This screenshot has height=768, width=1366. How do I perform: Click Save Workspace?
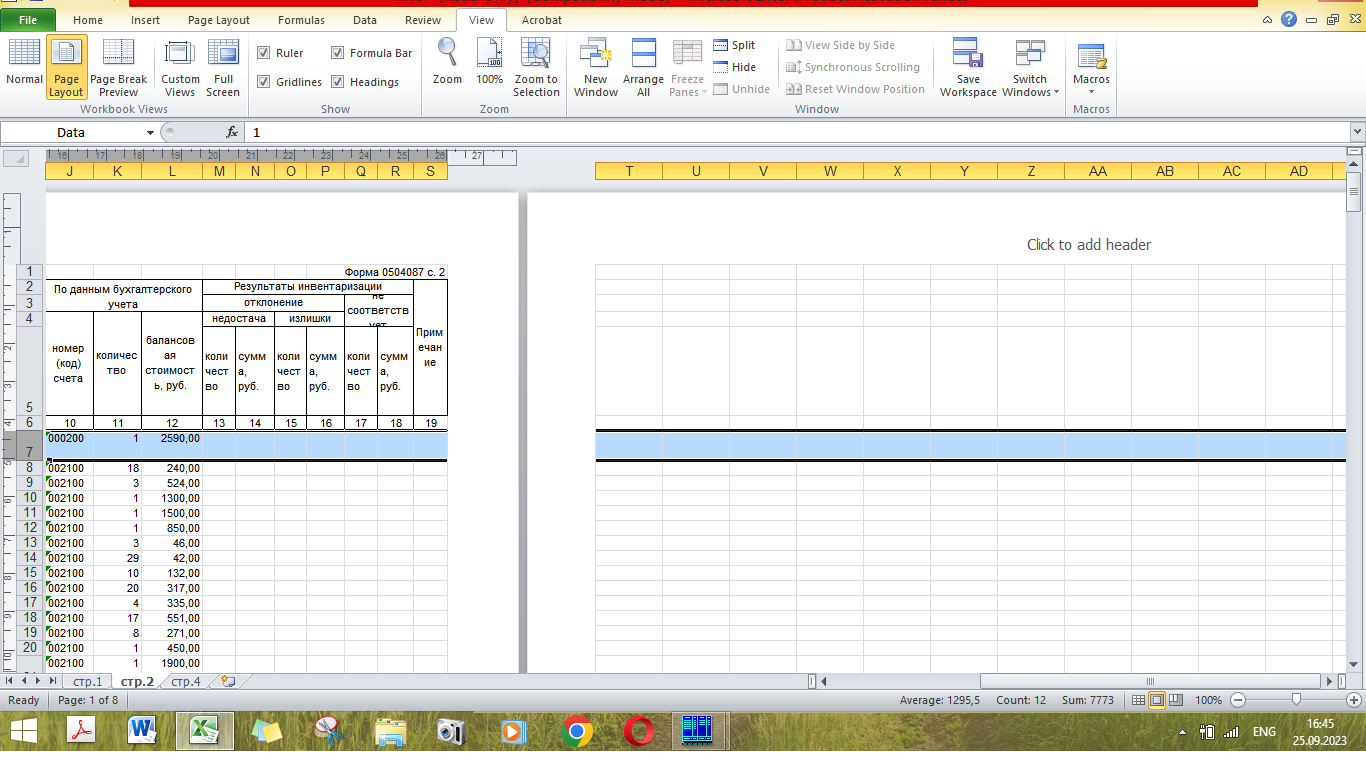(x=968, y=66)
